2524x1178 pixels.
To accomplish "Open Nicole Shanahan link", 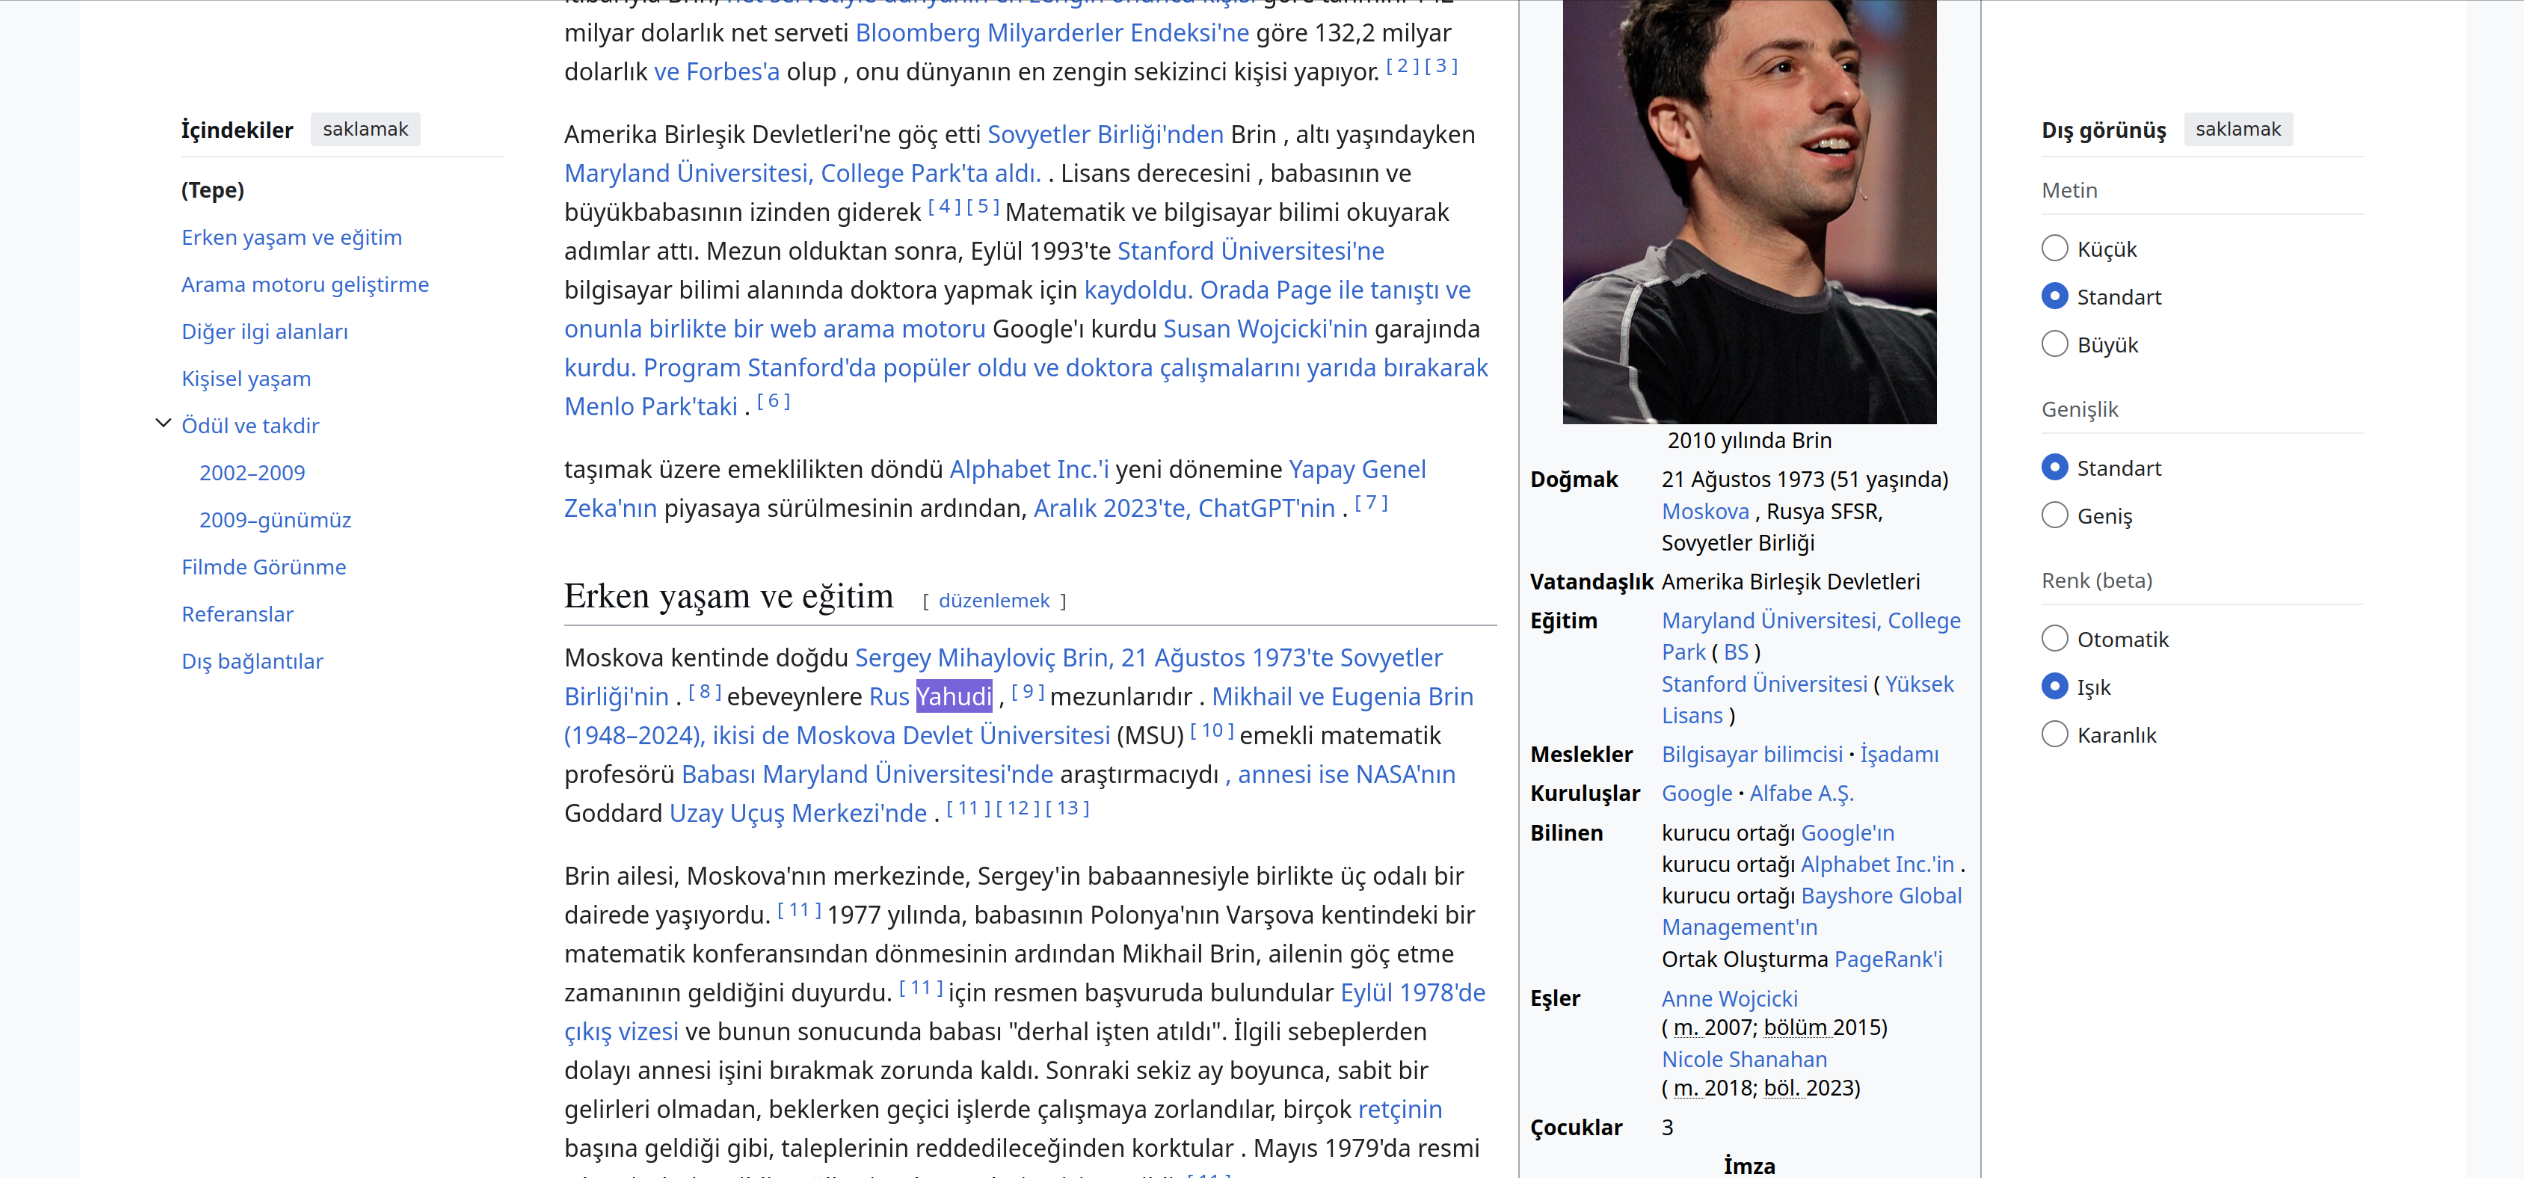I will (1744, 1059).
